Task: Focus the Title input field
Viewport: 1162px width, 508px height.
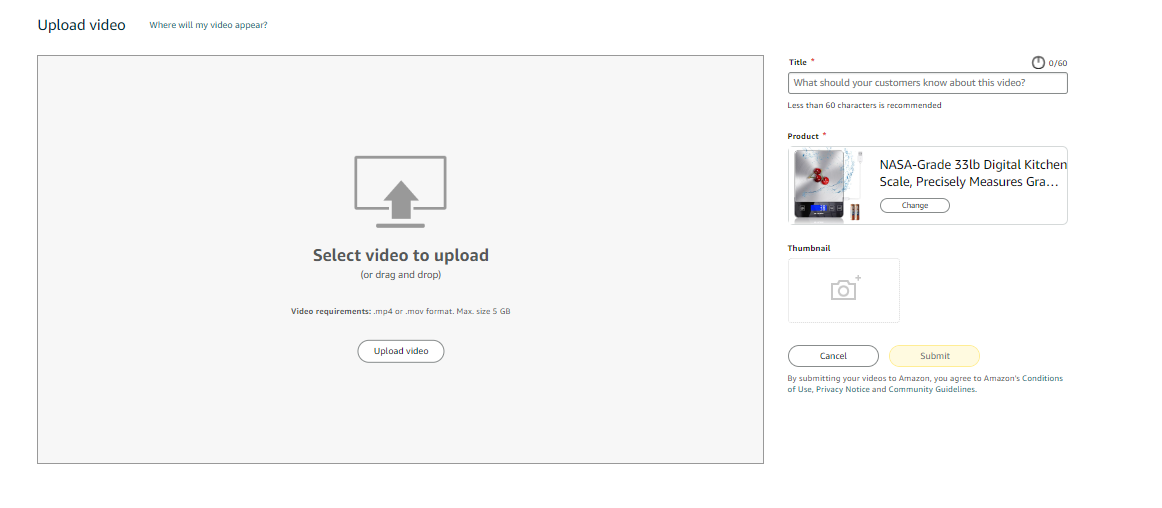Action: [927, 83]
